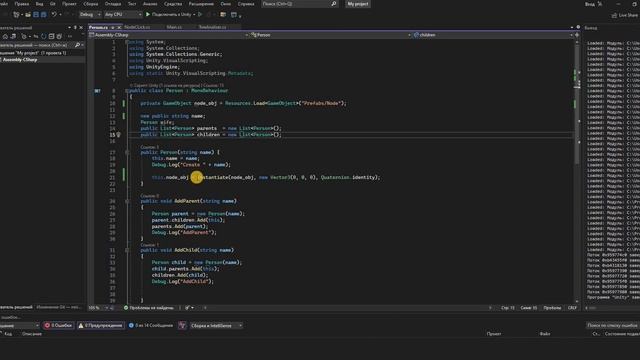This screenshot has width=640, height=360.
Task: Click the top search box (Ctrl+Q)
Action: [299, 4]
